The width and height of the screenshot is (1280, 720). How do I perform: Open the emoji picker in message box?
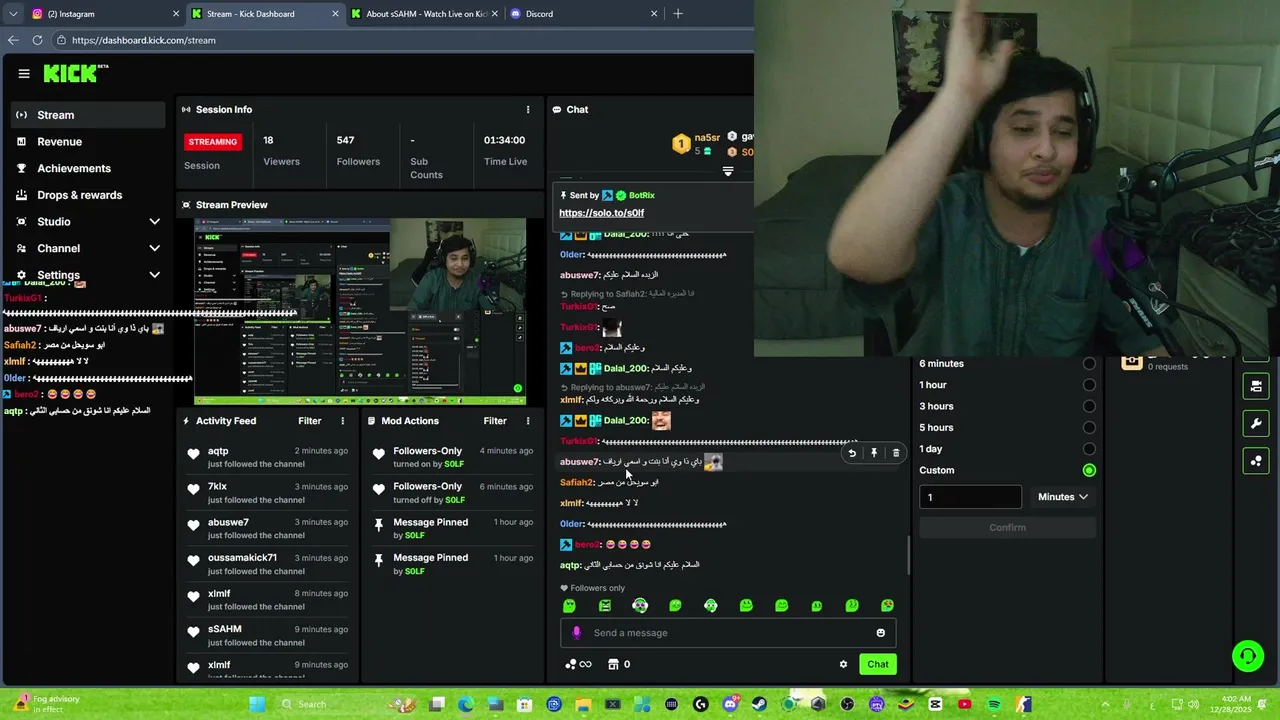tap(880, 632)
